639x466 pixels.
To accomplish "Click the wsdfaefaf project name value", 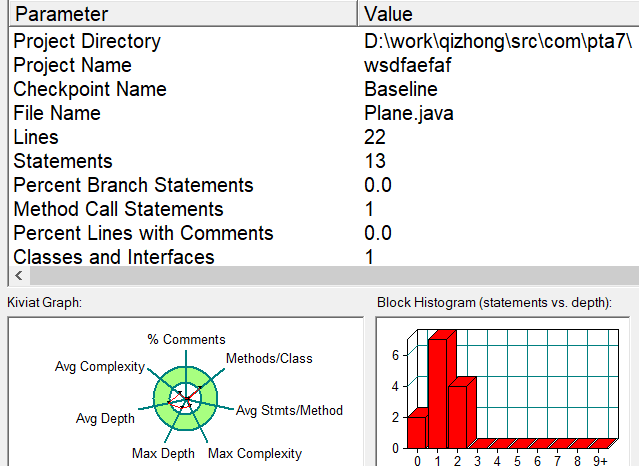I will click(408, 65).
